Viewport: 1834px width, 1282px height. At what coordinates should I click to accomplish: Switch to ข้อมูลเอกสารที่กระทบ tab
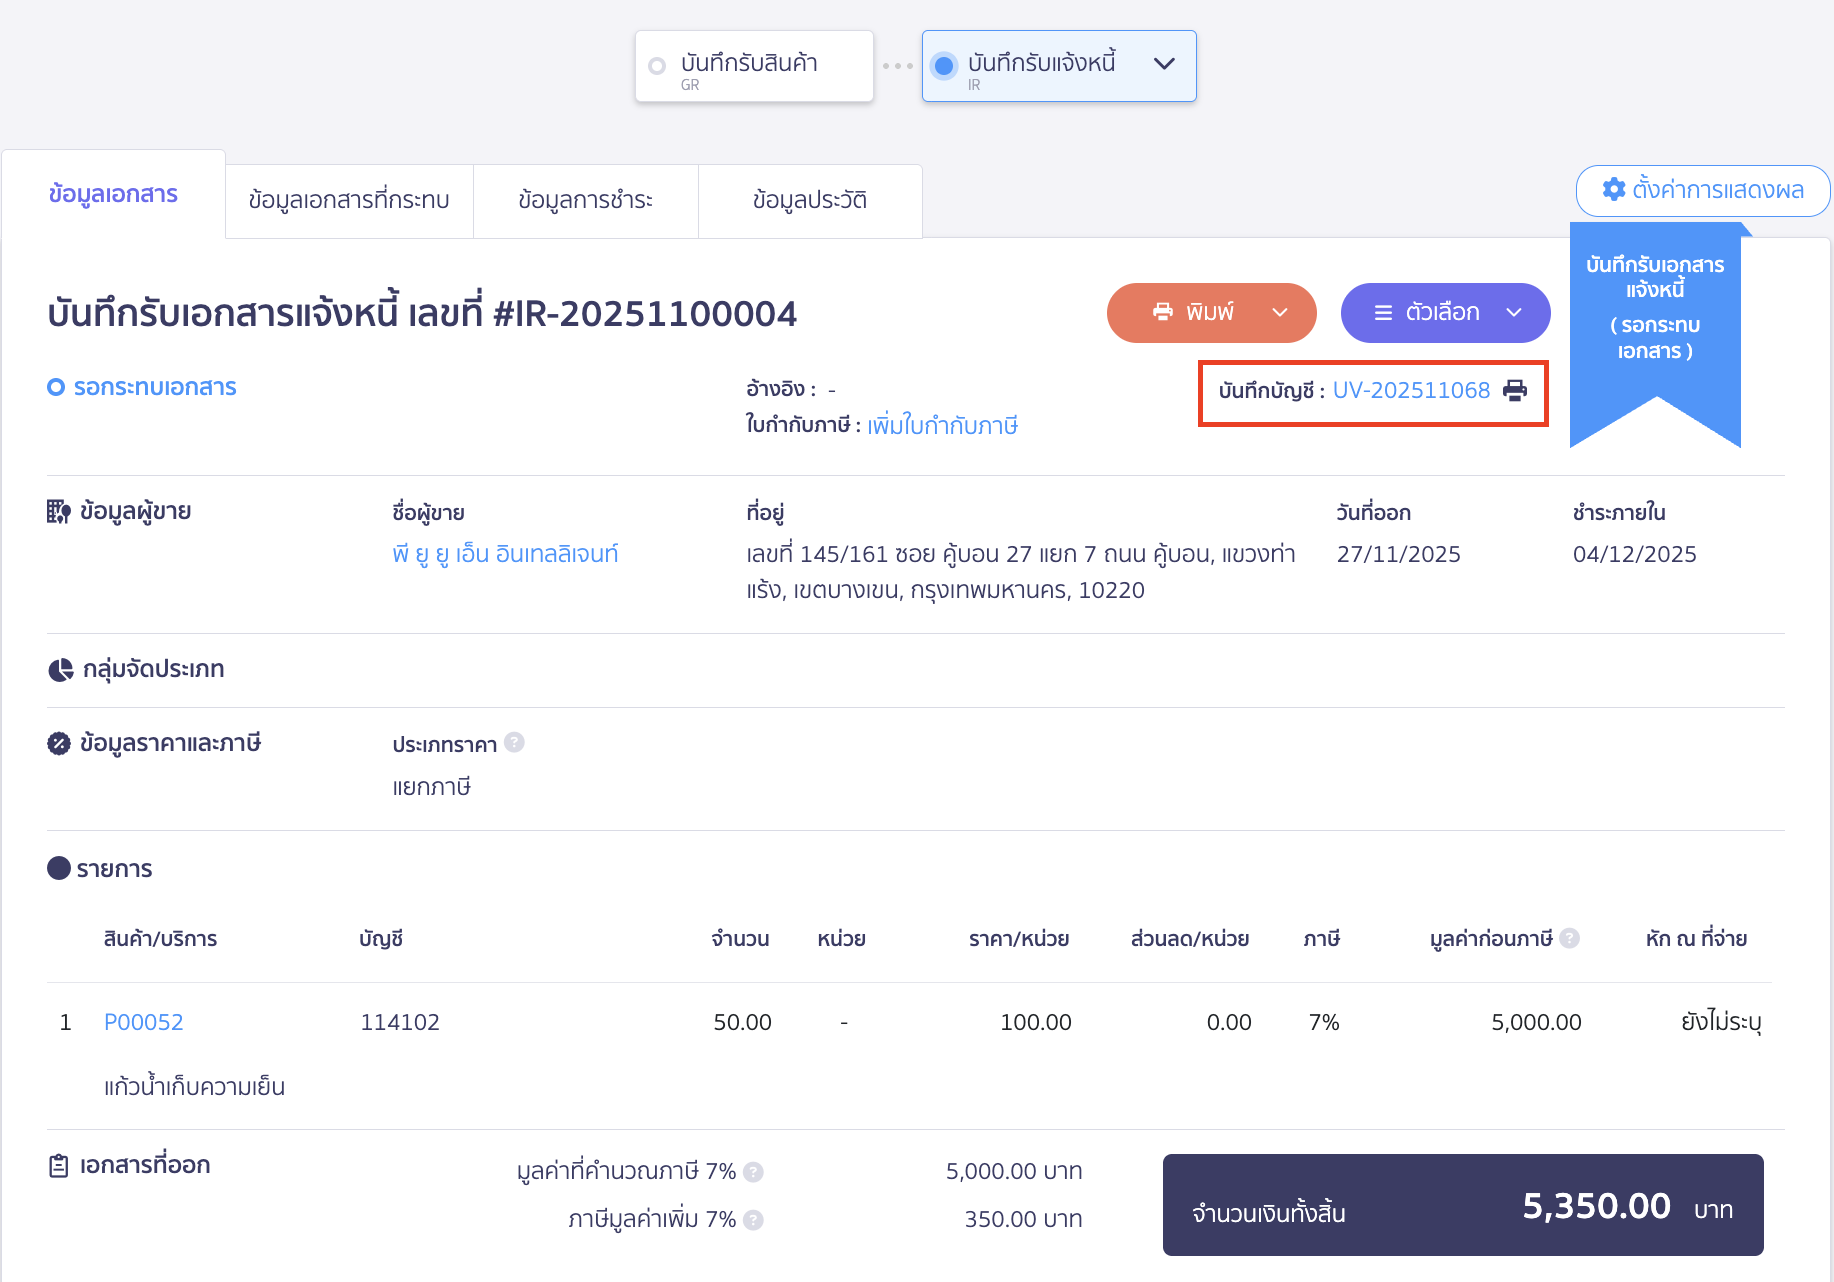[x=349, y=200]
